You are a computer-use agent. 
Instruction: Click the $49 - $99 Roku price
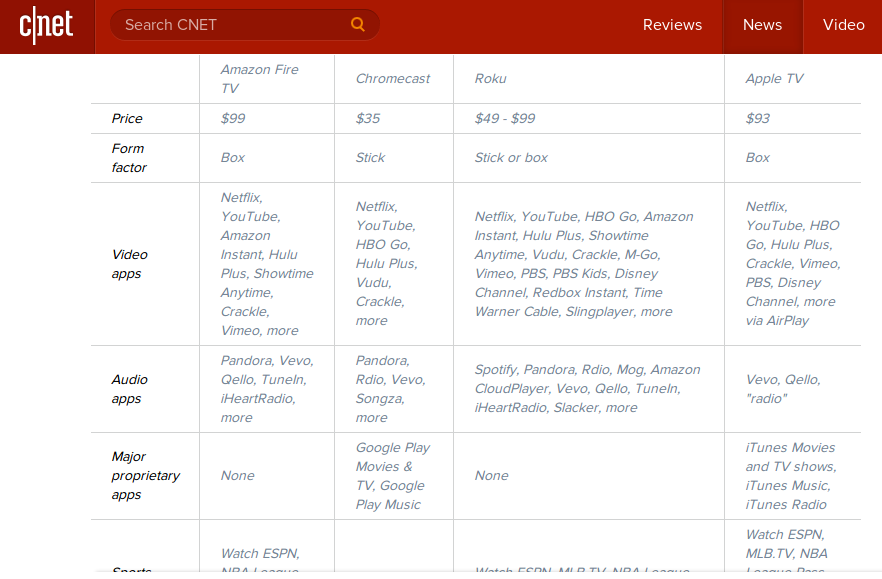coord(505,119)
